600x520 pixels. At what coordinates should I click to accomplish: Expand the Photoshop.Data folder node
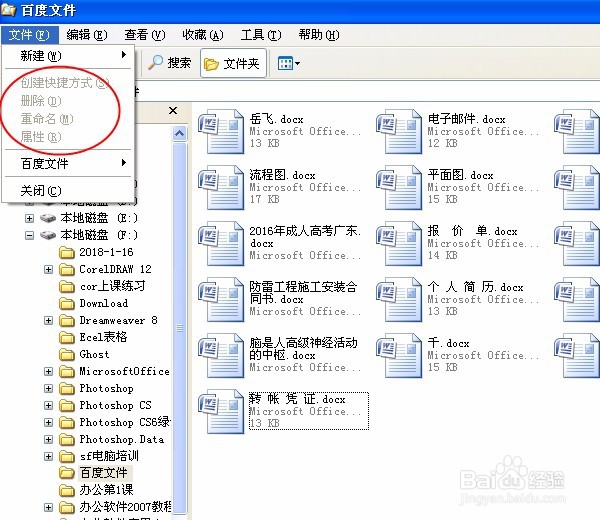(48, 439)
